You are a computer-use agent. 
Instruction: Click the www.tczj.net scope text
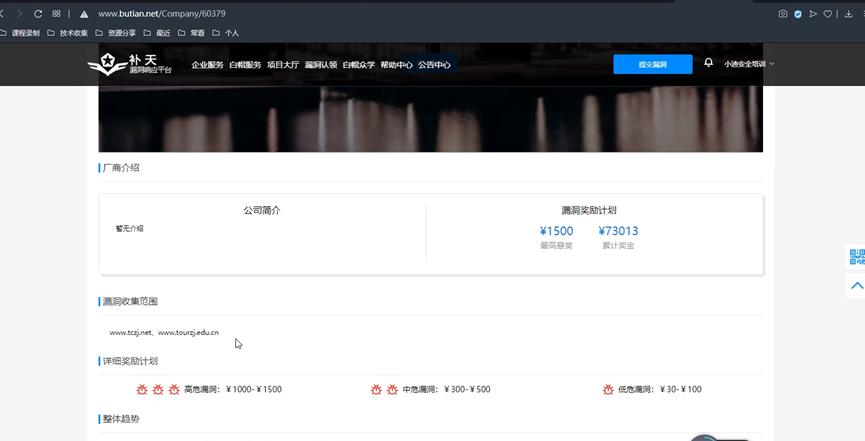tap(130, 333)
